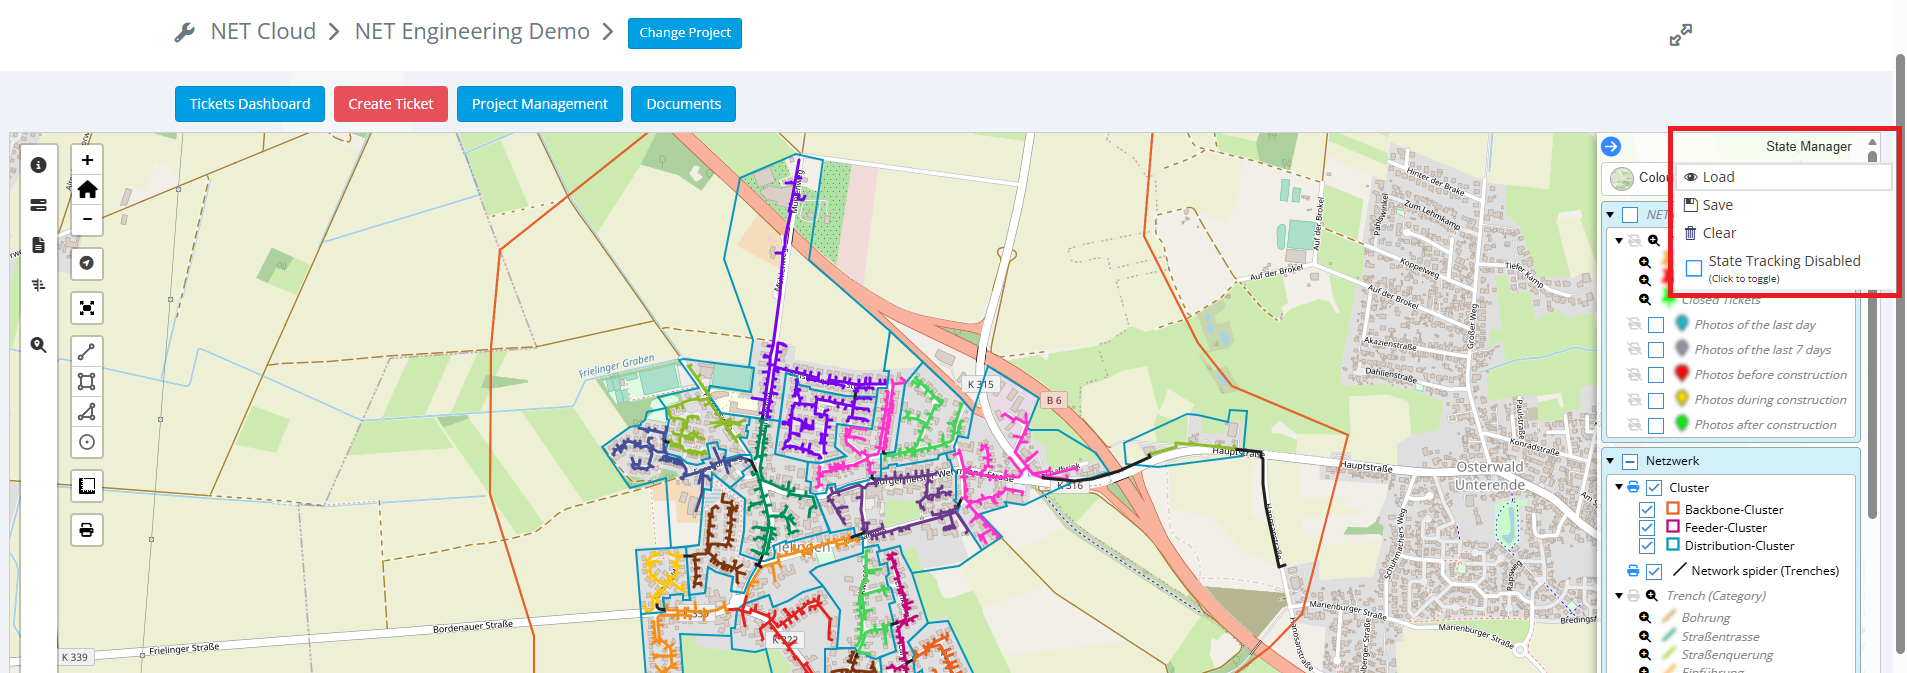This screenshot has width=1907, height=673.
Task: Enable Photos of the last day layer
Action: click(x=1656, y=325)
